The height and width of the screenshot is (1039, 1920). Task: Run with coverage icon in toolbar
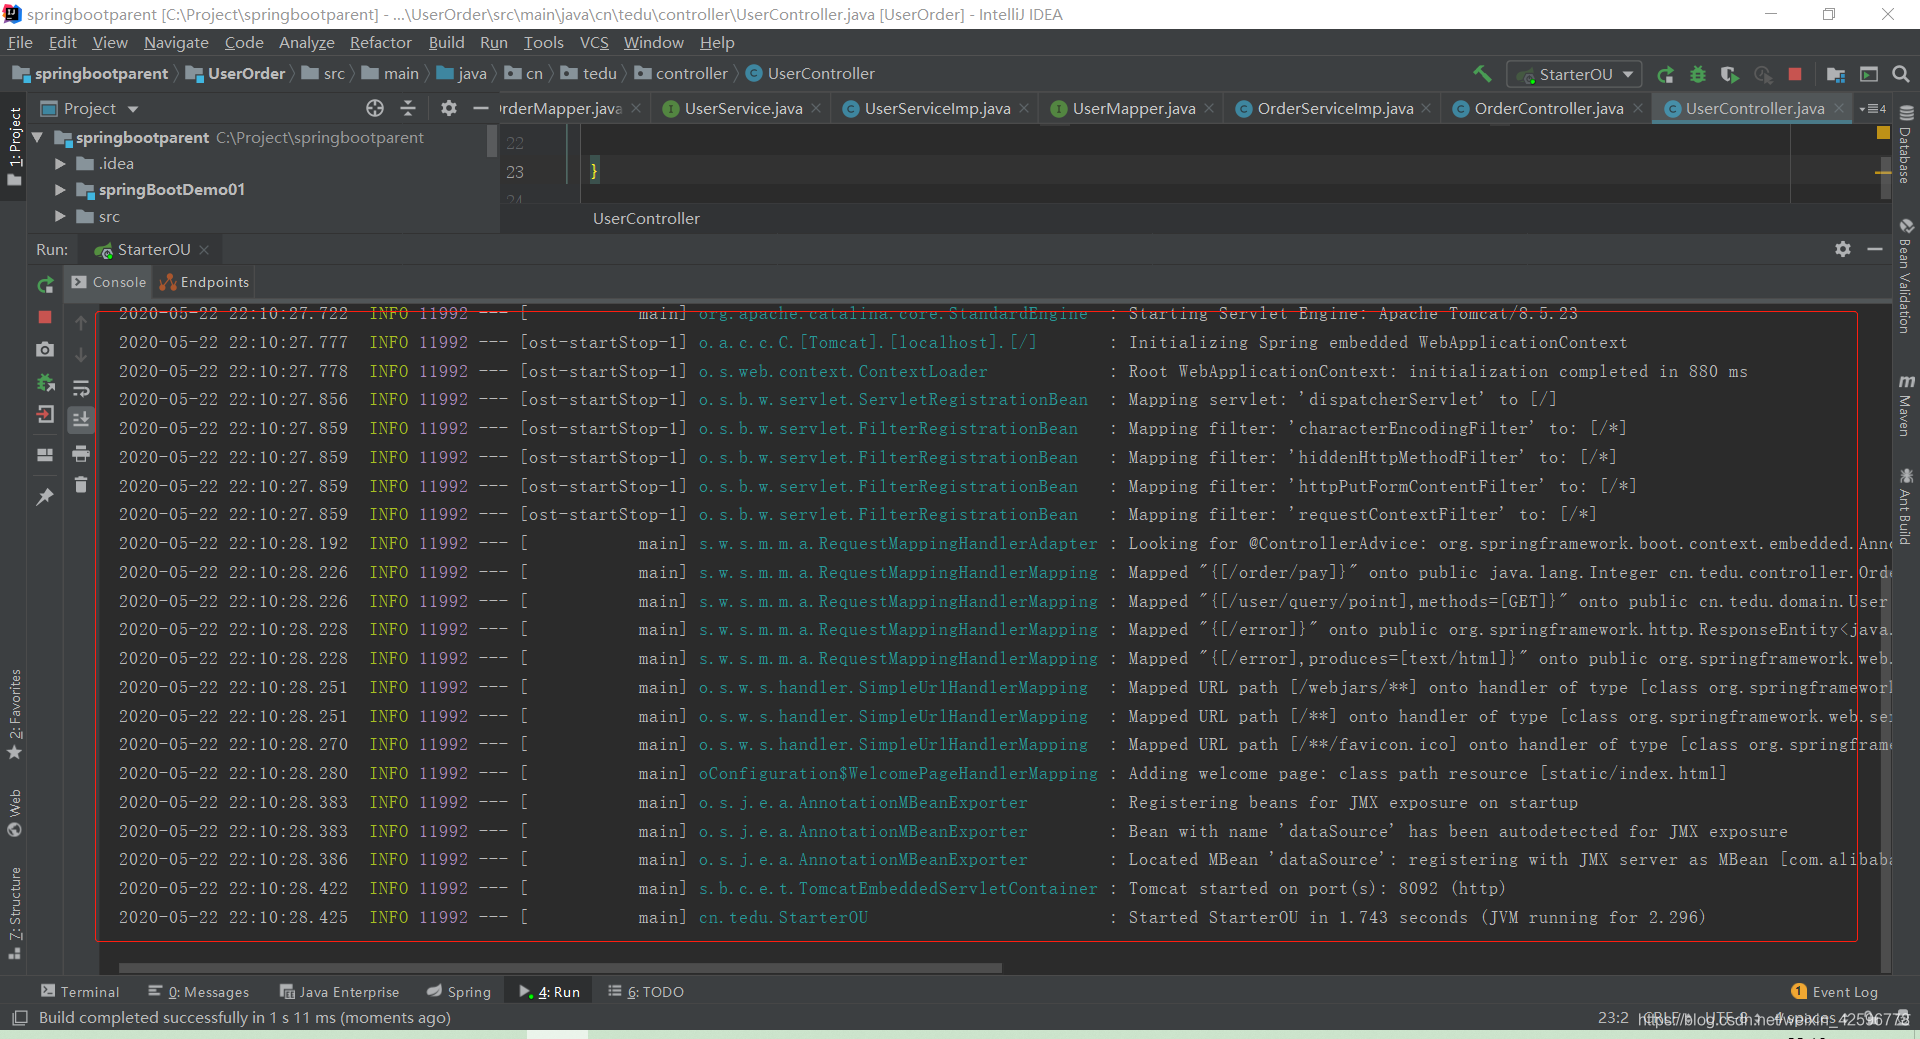coord(1730,74)
